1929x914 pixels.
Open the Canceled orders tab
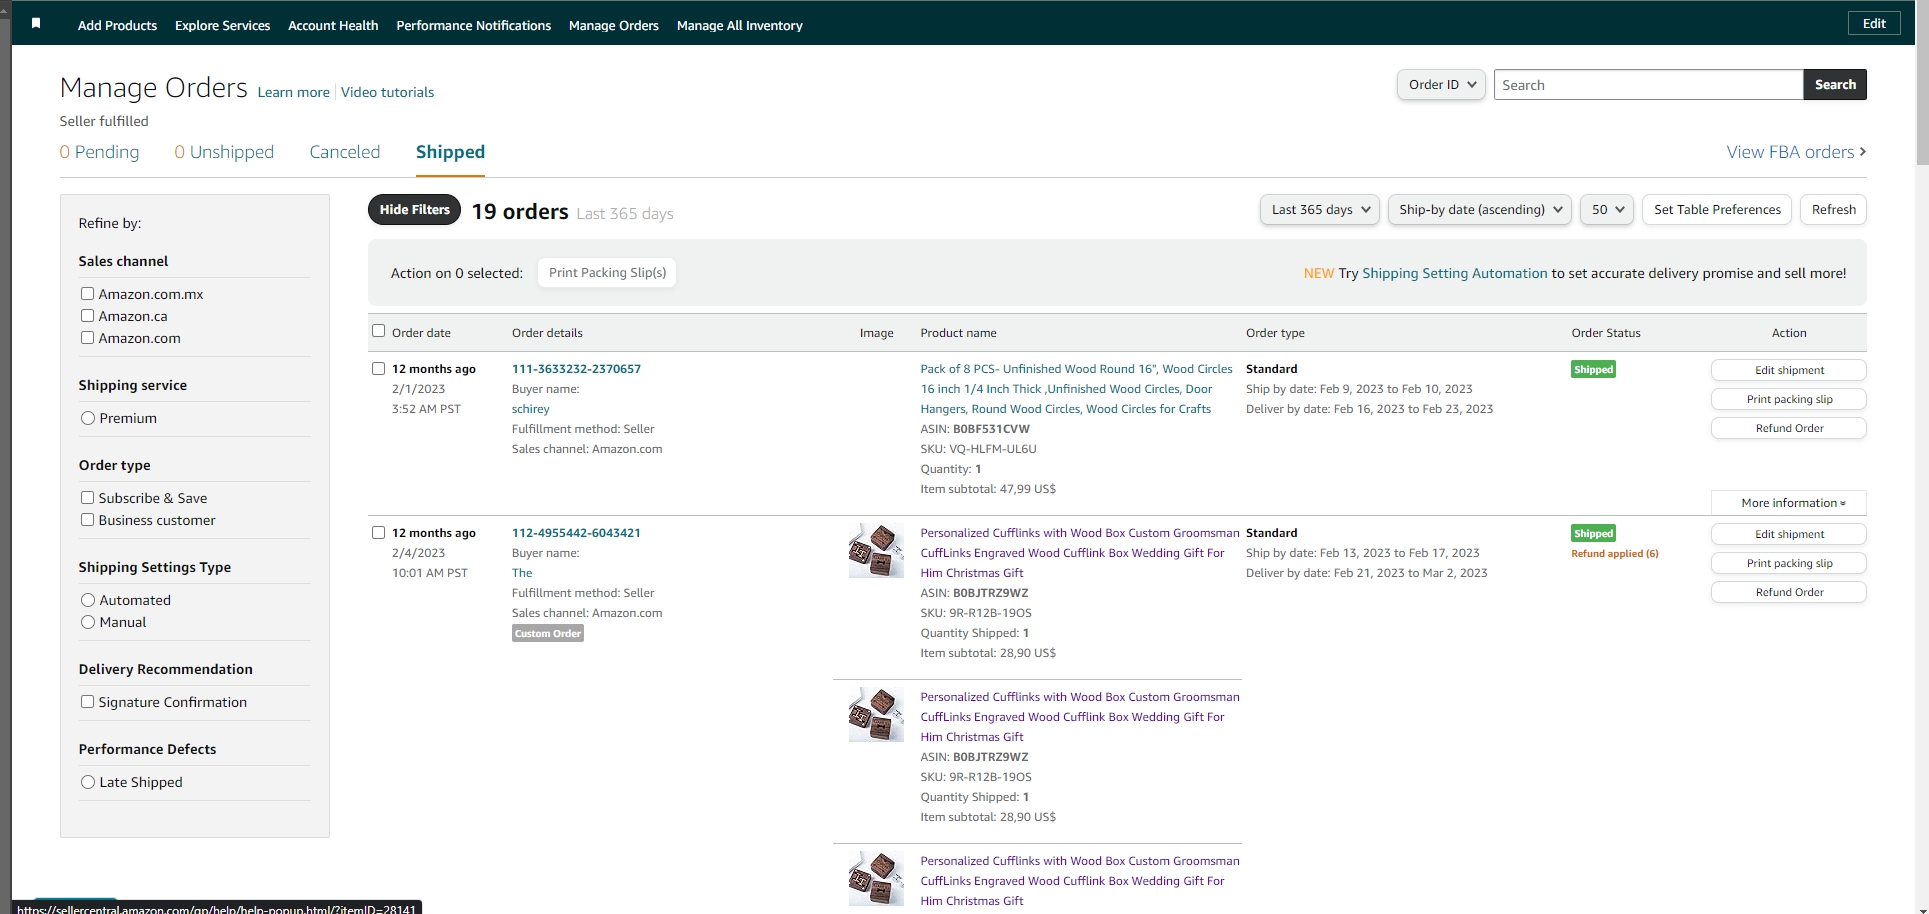(x=345, y=152)
